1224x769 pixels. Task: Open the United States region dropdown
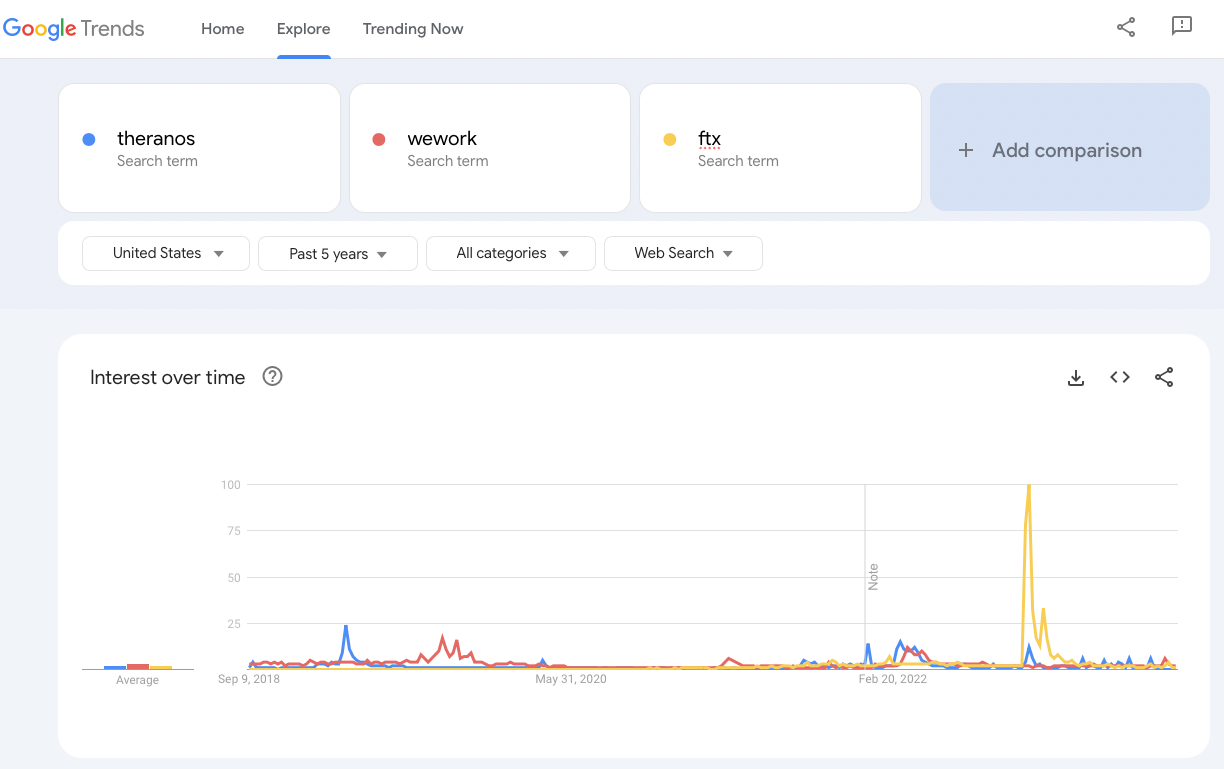[x=166, y=253]
